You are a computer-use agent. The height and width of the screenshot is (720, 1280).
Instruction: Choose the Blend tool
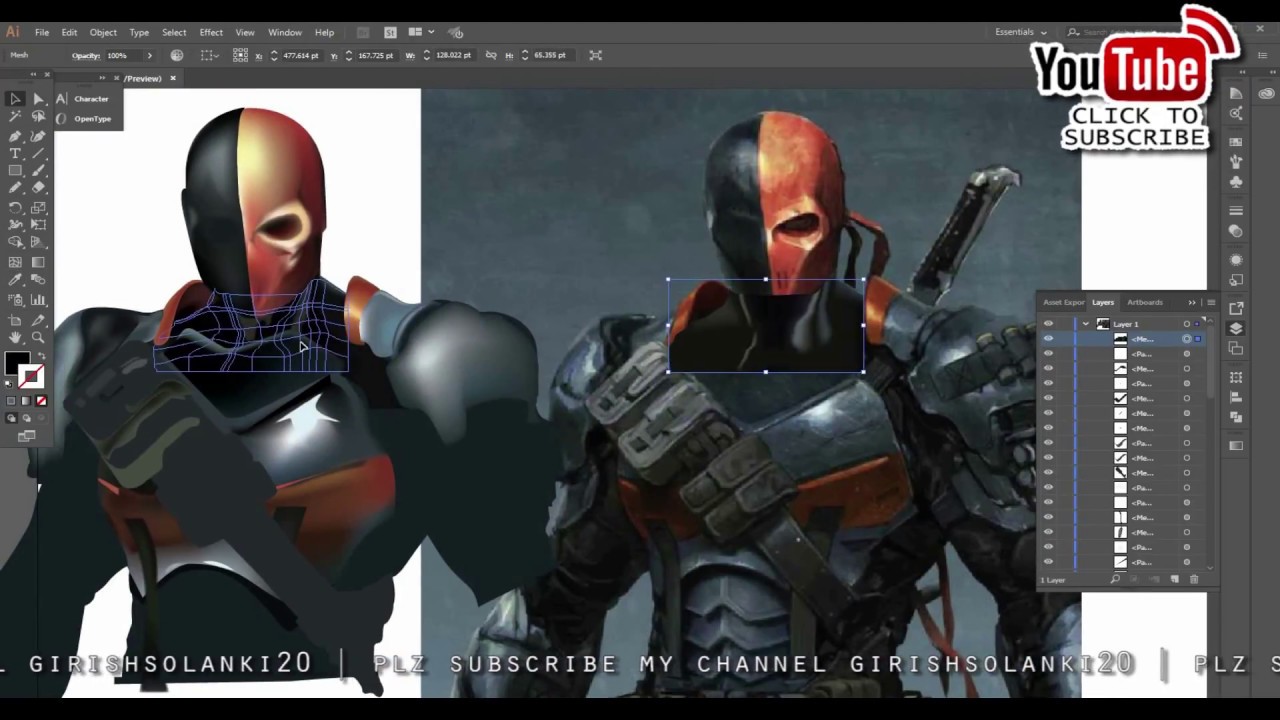coord(38,281)
